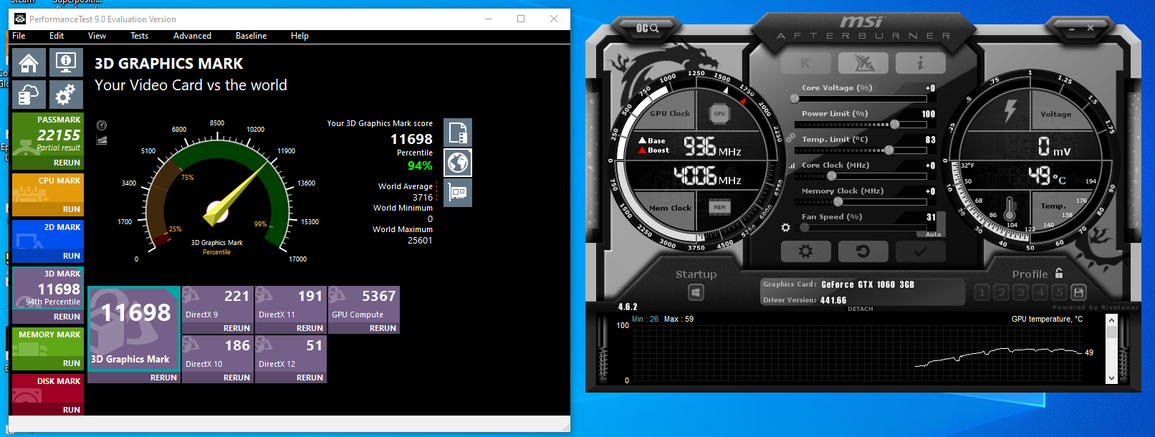Select Afterburner profile slot 1

[982, 293]
